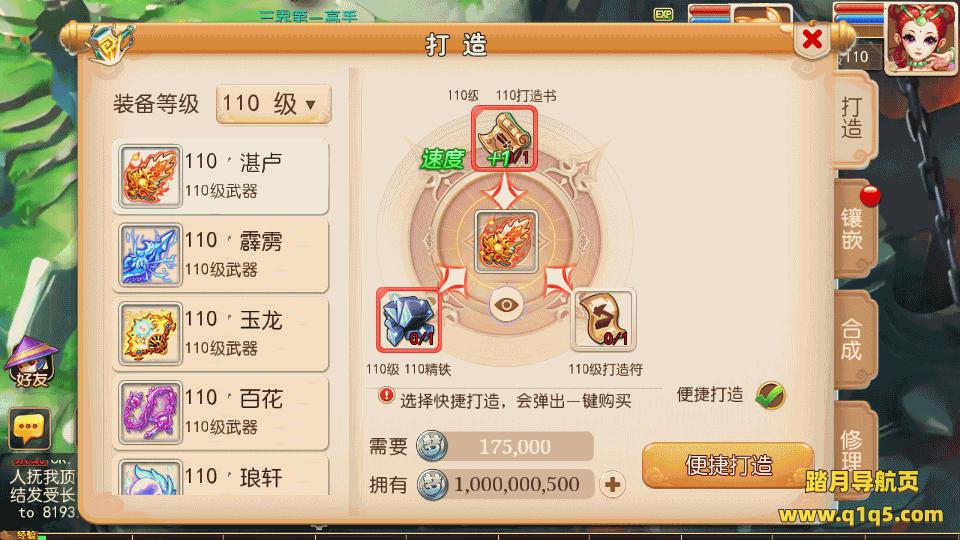The width and height of the screenshot is (960, 540).
Task: Close the 打造 window with red X
Action: 812,40
